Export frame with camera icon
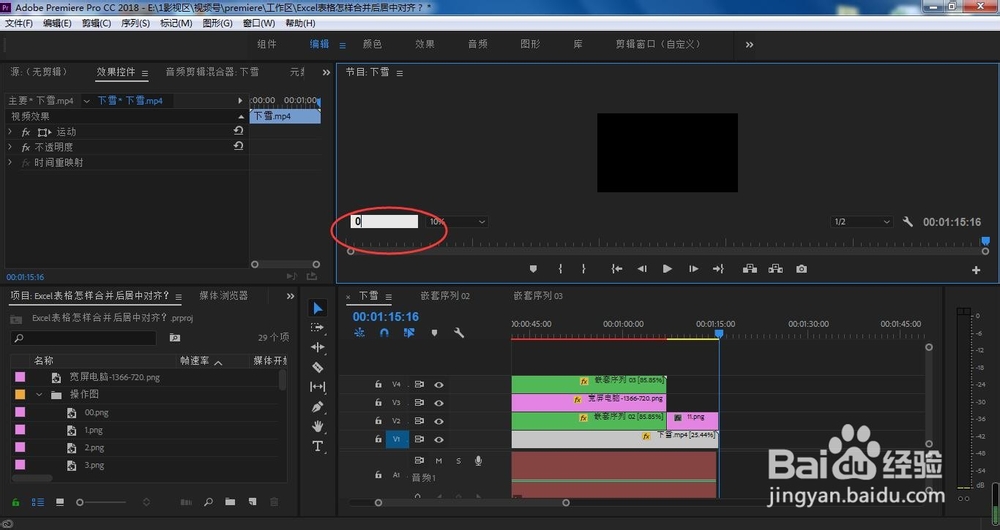This screenshot has height=530, width=1000. pos(802,269)
